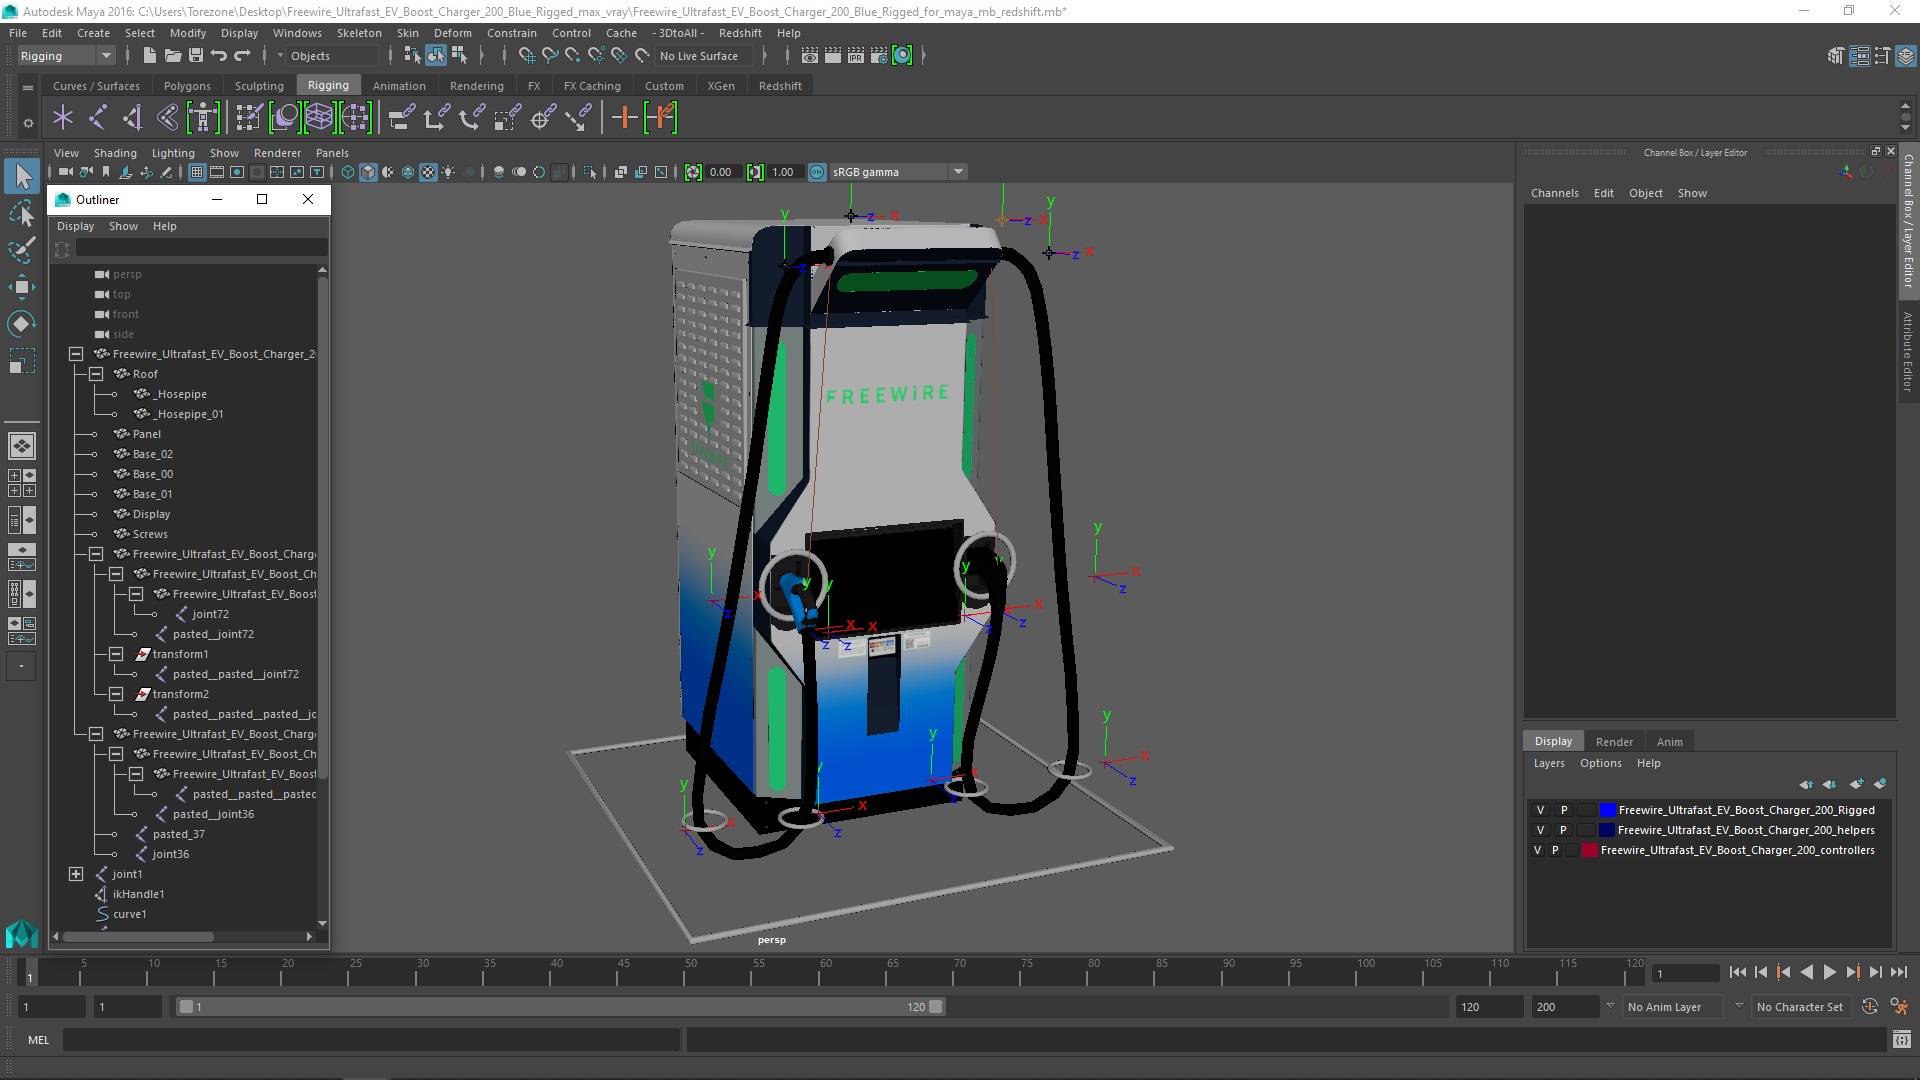Step to next keyframe
The width and height of the screenshot is (1920, 1080).
(x=1853, y=972)
